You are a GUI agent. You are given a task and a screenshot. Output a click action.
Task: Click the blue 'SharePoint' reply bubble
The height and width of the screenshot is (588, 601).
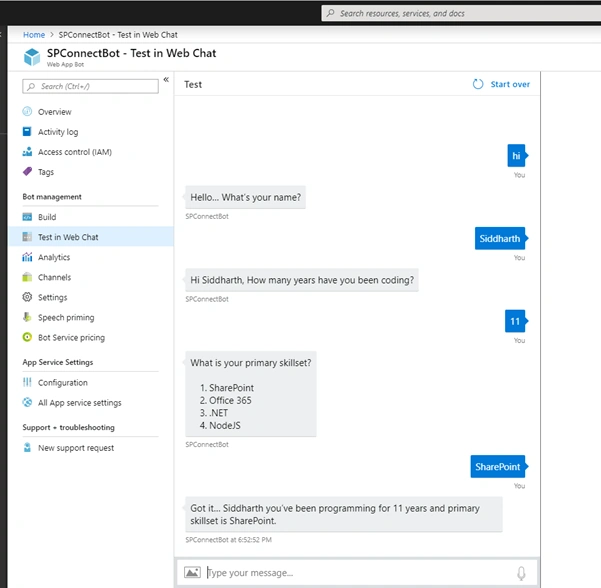[x=498, y=466]
